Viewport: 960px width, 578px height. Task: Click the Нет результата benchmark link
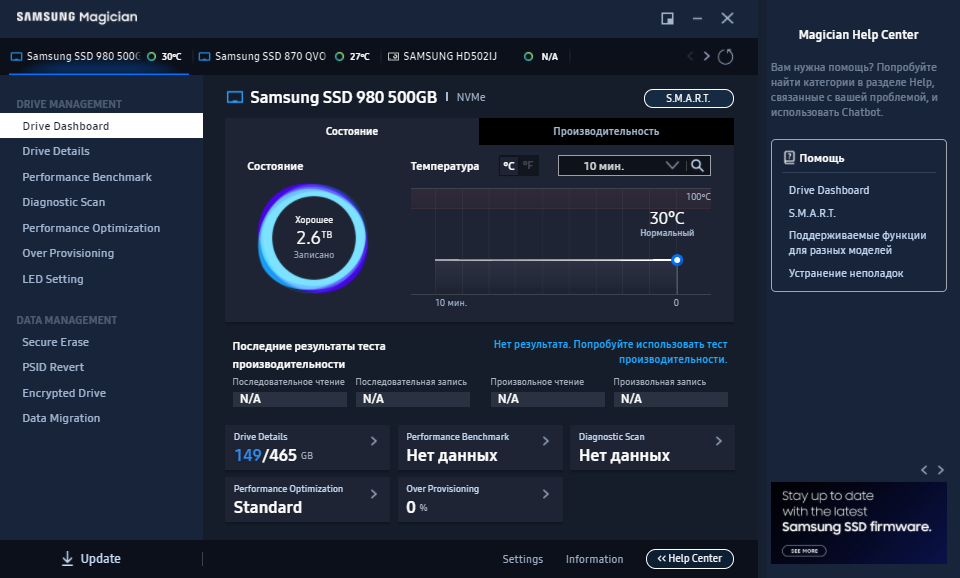coord(610,351)
